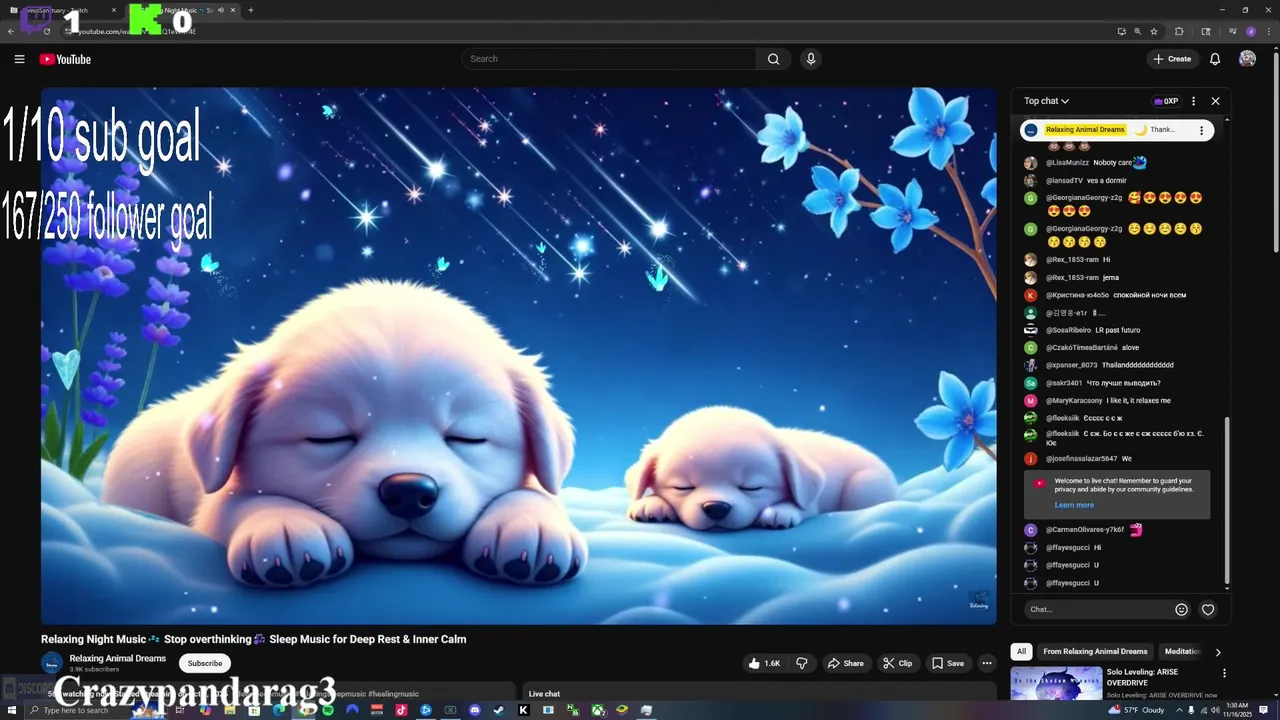1280x720 pixels.
Task: Open the browser profile avatar
Action: [x=1250, y=31]
